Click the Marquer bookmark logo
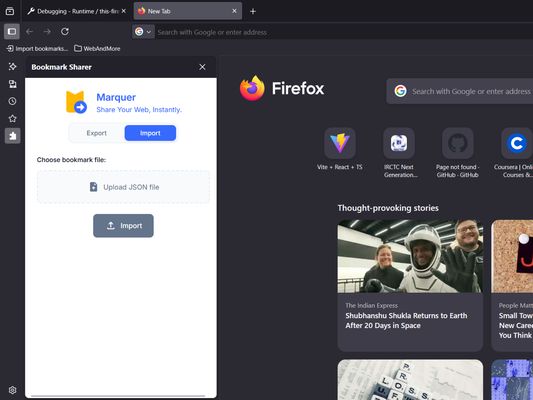Screen dimensions: 533x400 [76, 102]
